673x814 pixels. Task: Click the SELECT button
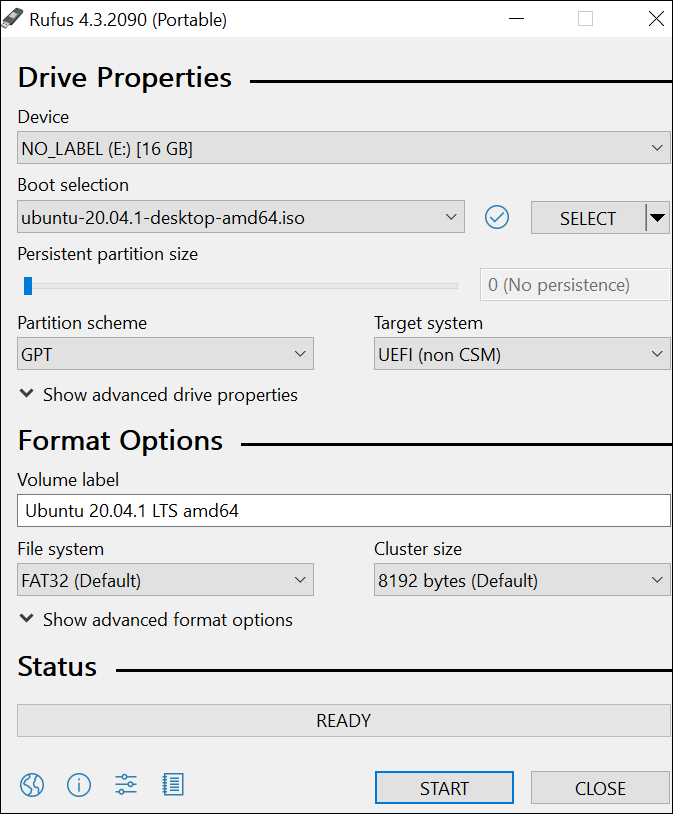pos(588,218)
